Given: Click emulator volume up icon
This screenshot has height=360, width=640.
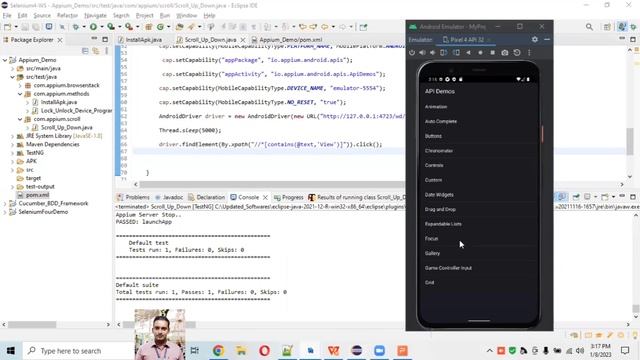Looking at the screenshot, I should pos(422,53).
